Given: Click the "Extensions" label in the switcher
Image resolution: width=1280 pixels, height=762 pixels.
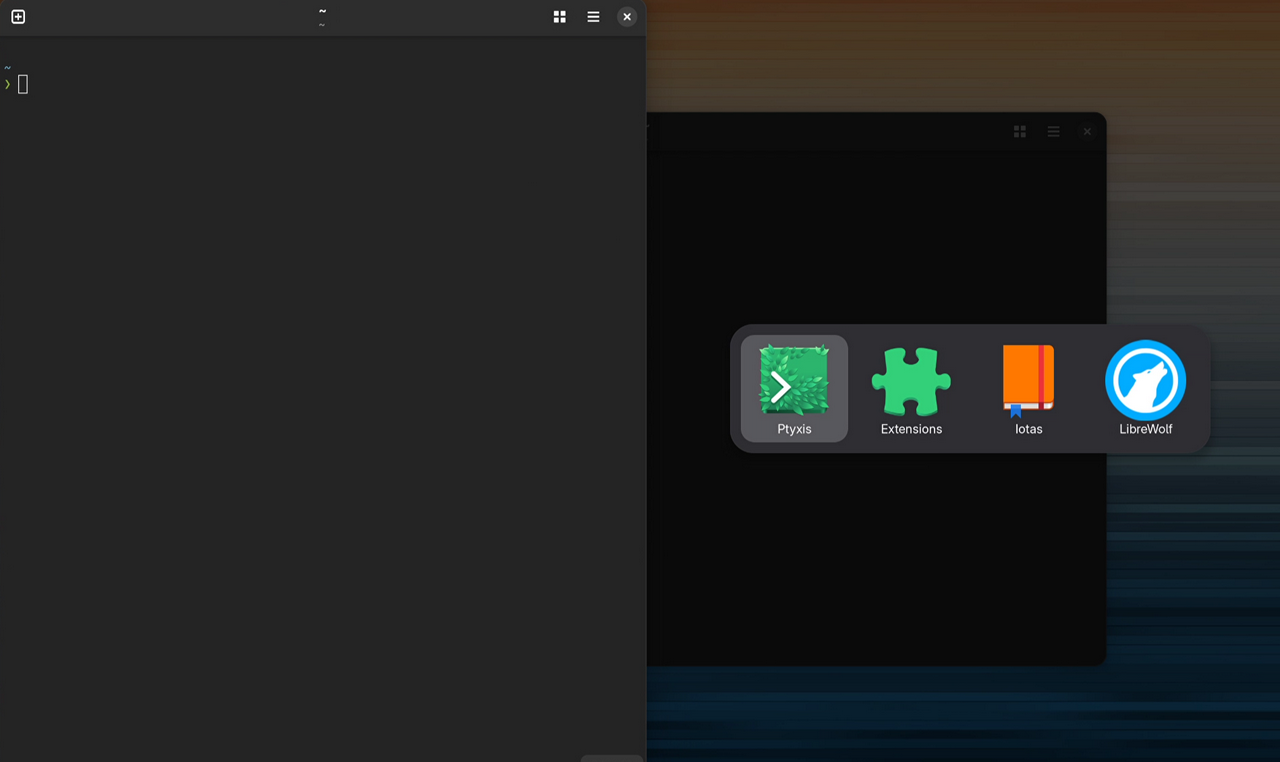Looking at the screenshot, I should point(911,429).
